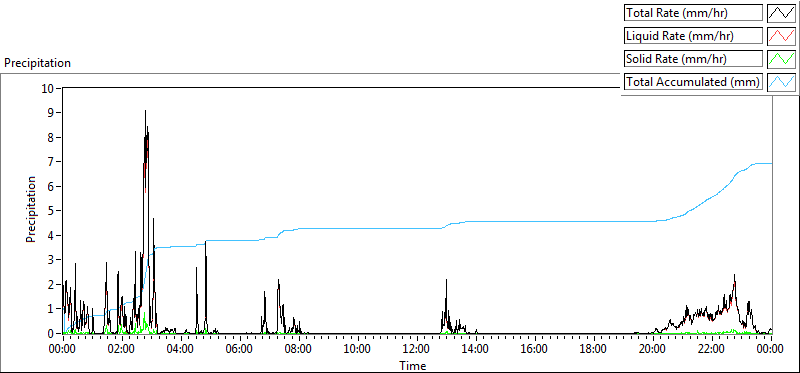Screen dimensions: 800x373
Task: Click the 20:00 time axis label
Action: 653,350
